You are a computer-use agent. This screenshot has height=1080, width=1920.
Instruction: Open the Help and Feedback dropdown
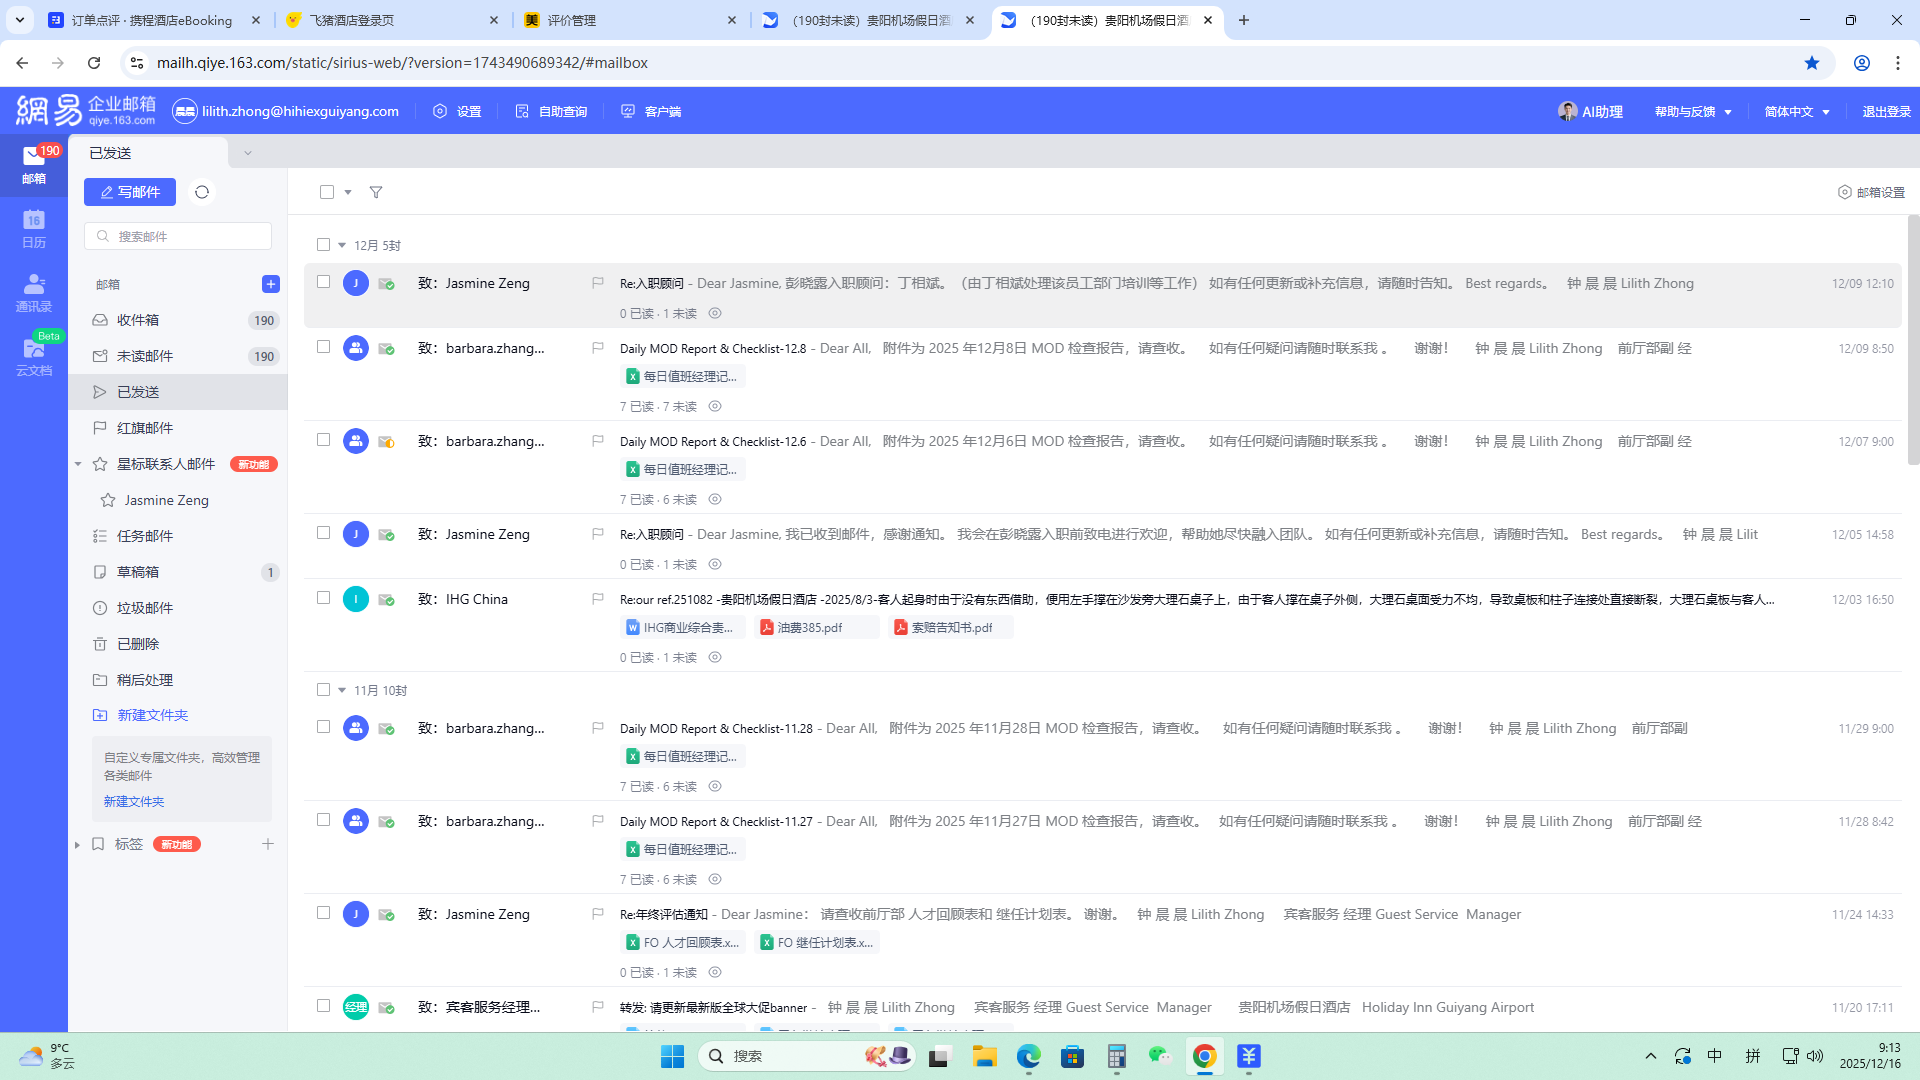(x=1692, y=112)
